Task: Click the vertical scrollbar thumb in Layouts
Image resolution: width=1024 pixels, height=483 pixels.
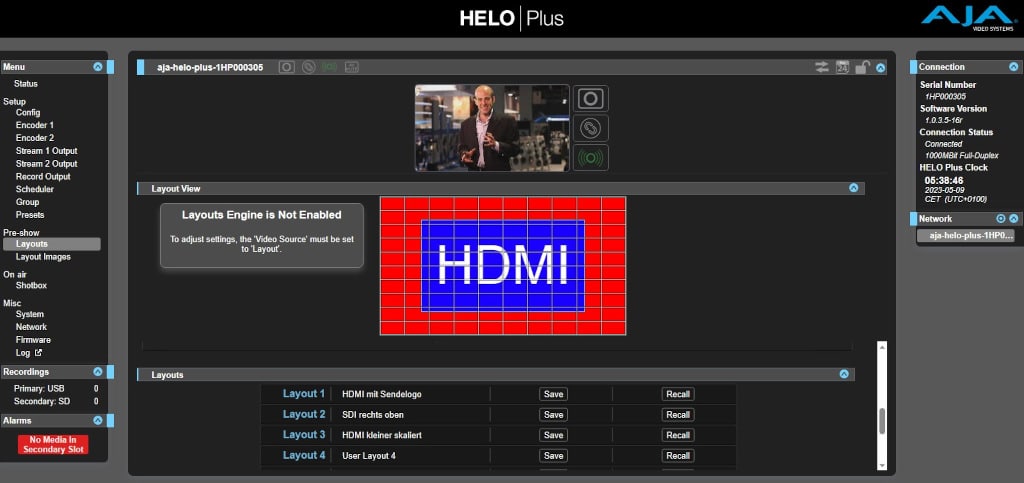Action: point(881,421)
